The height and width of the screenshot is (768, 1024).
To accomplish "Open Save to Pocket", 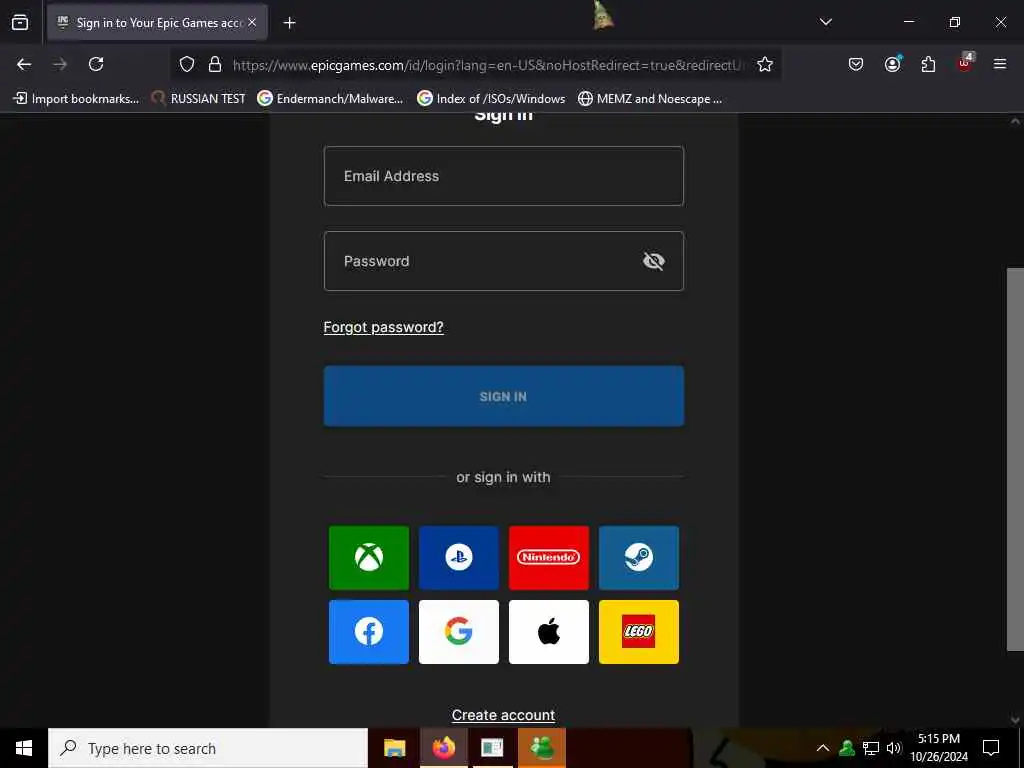I will tap(856, 64).
